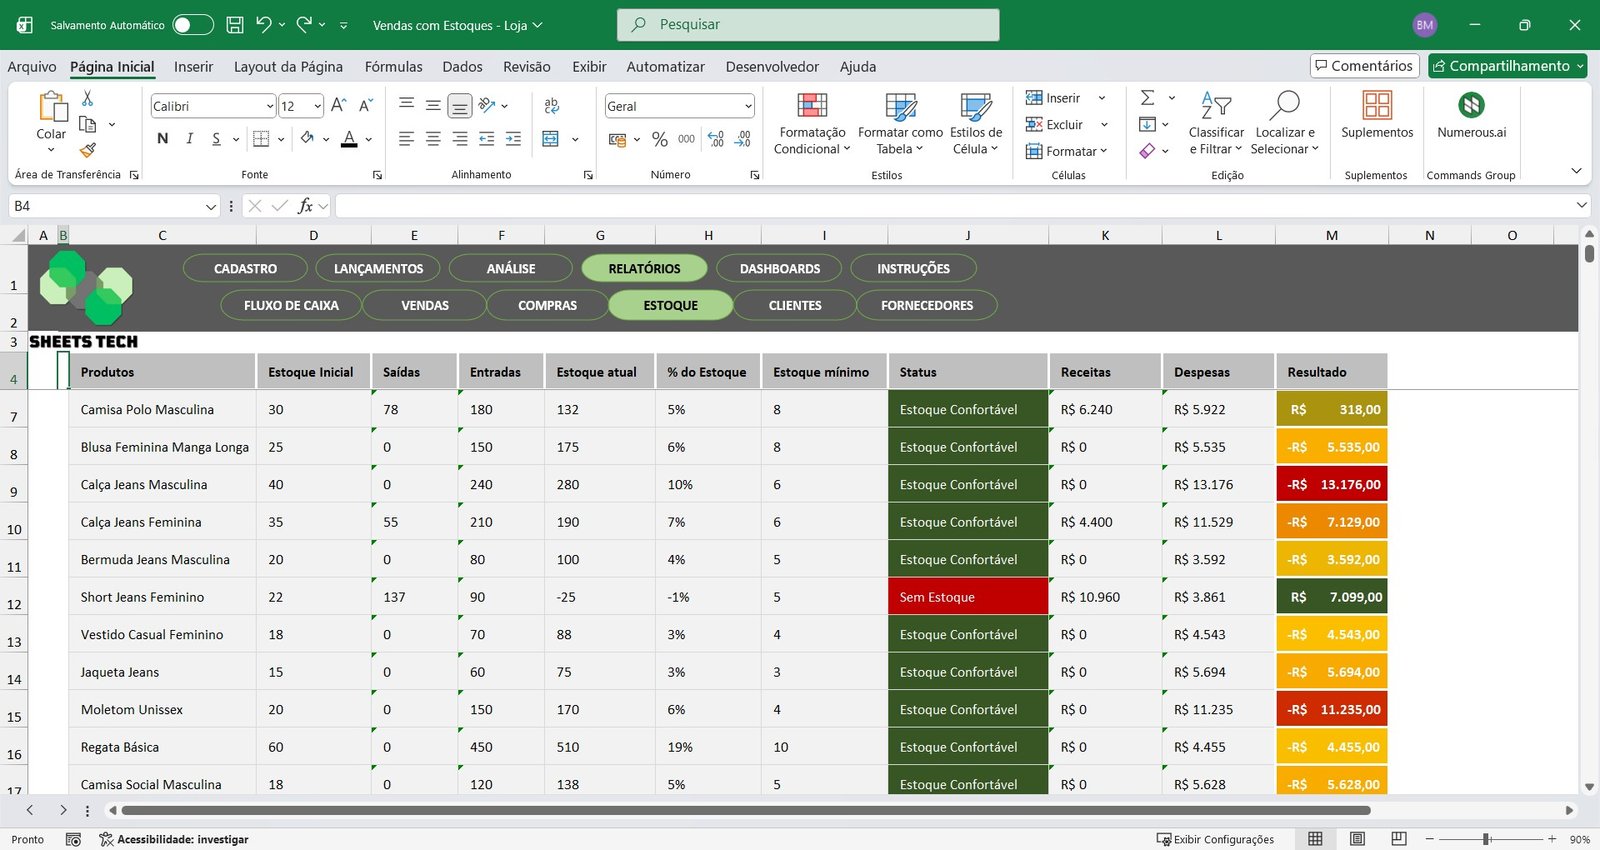Toggle italic formatting button
The height and width of the screenshot is (850, 1600).
coord(189,139)
